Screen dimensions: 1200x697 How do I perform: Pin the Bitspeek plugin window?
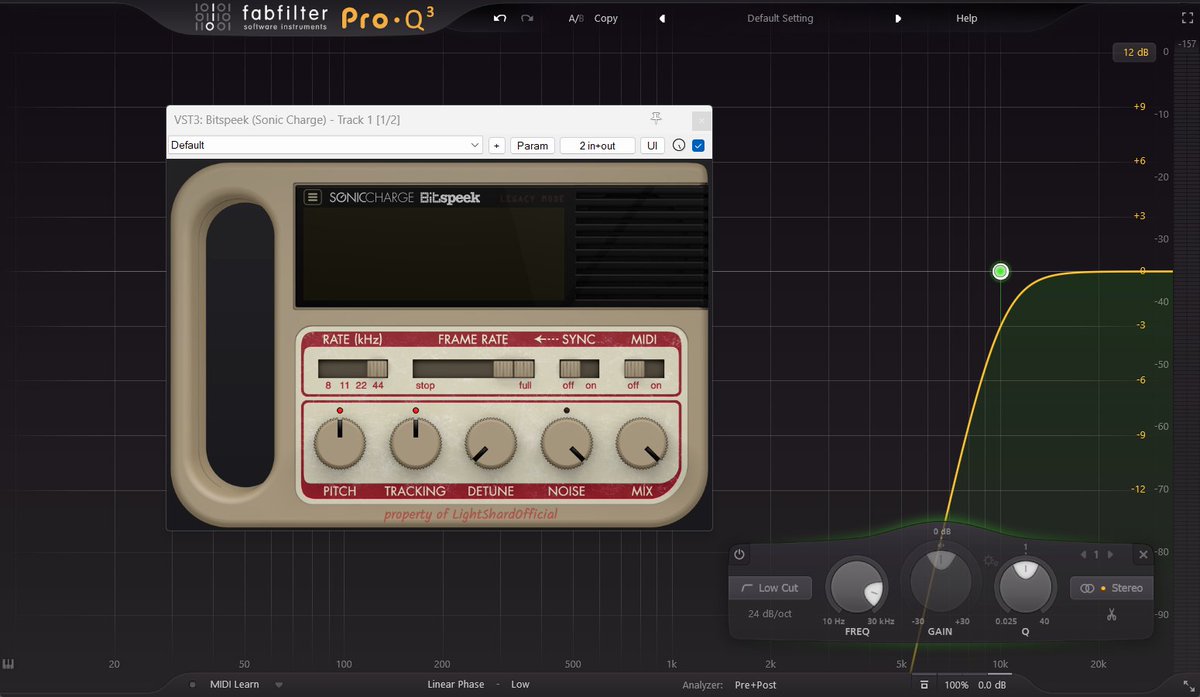click(x=656, y=119)
